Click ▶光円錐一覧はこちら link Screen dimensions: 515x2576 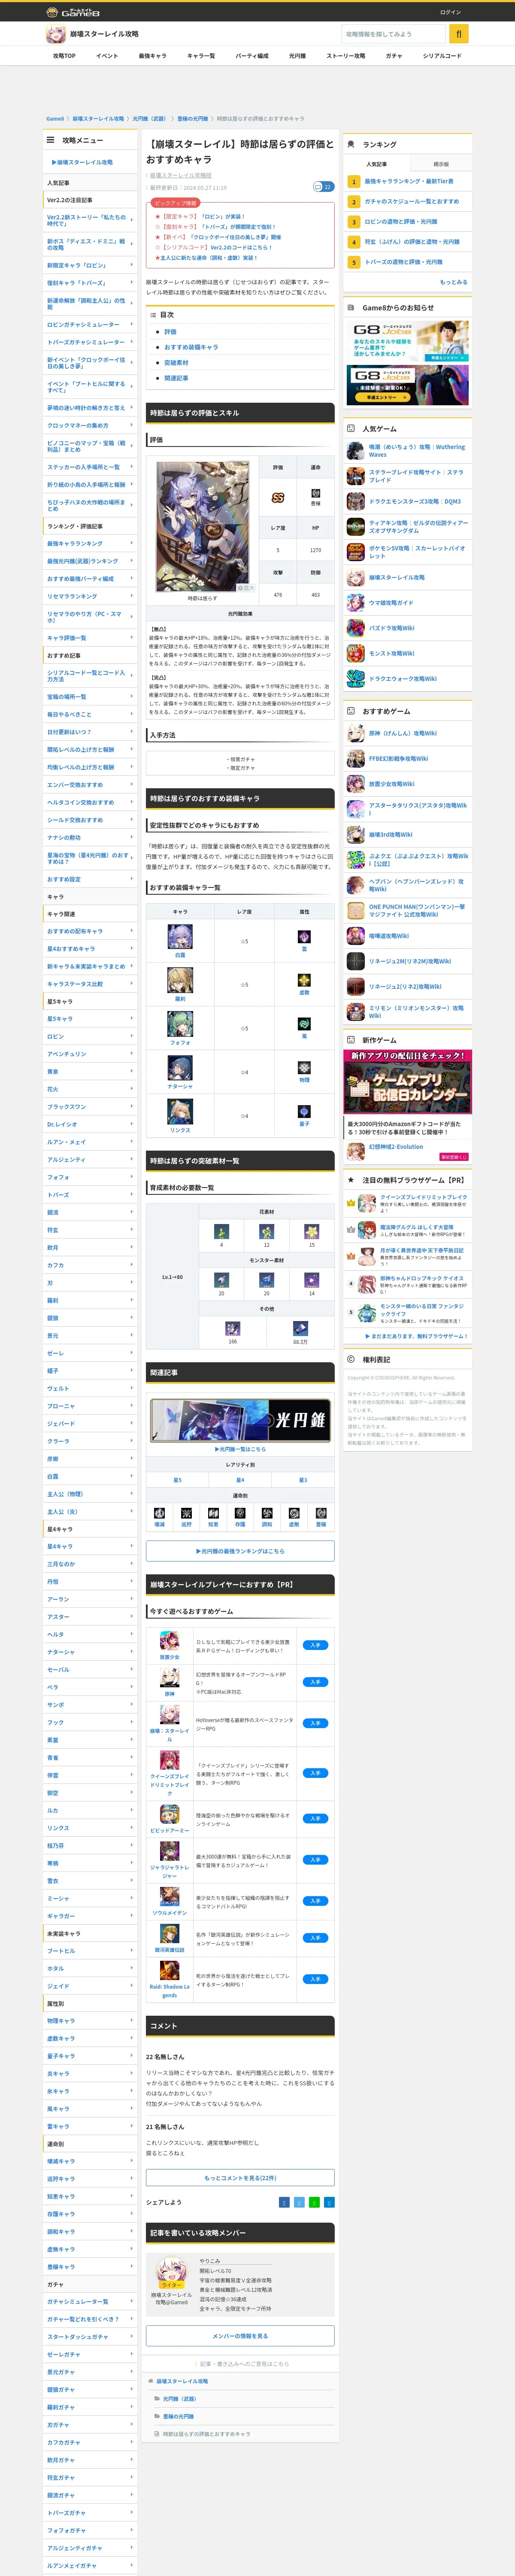click(x=240, y=1449)
